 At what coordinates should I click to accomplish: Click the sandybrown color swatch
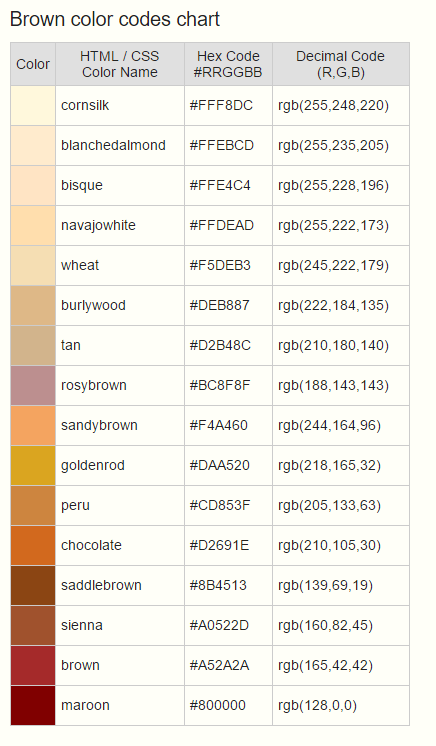[x=33, y=425]
